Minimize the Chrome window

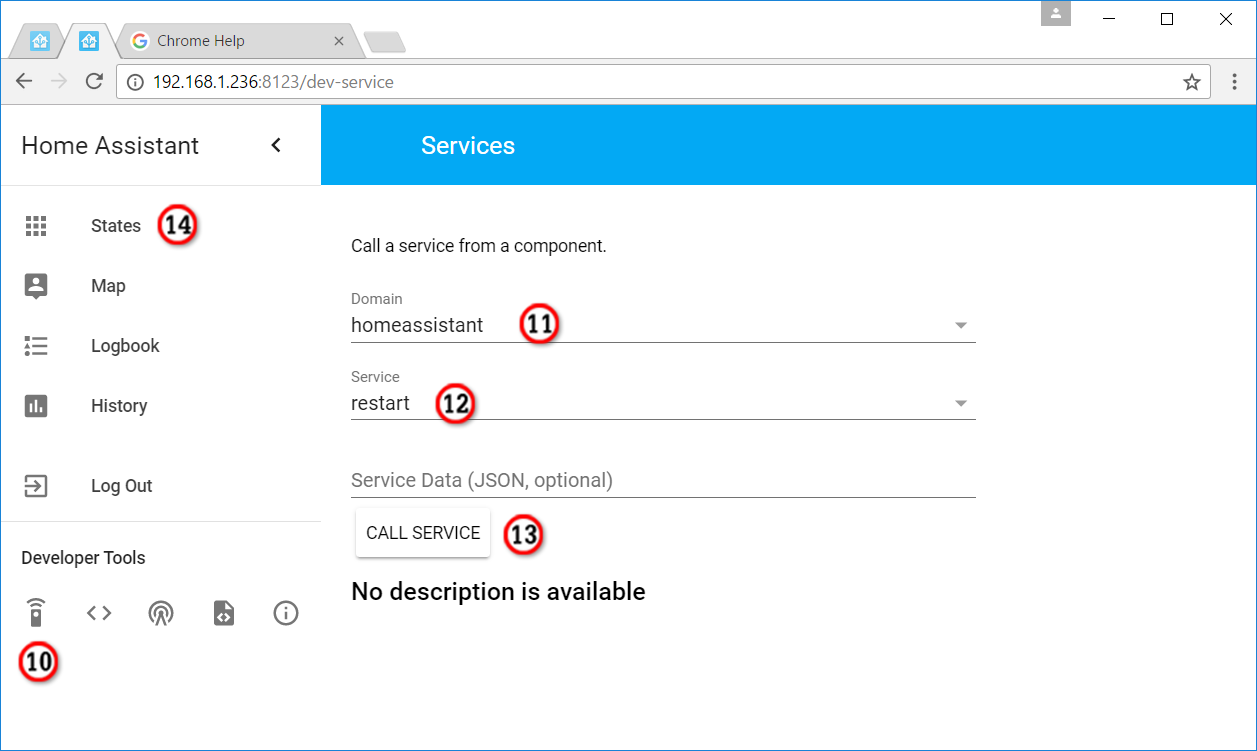coord(1108,19)
